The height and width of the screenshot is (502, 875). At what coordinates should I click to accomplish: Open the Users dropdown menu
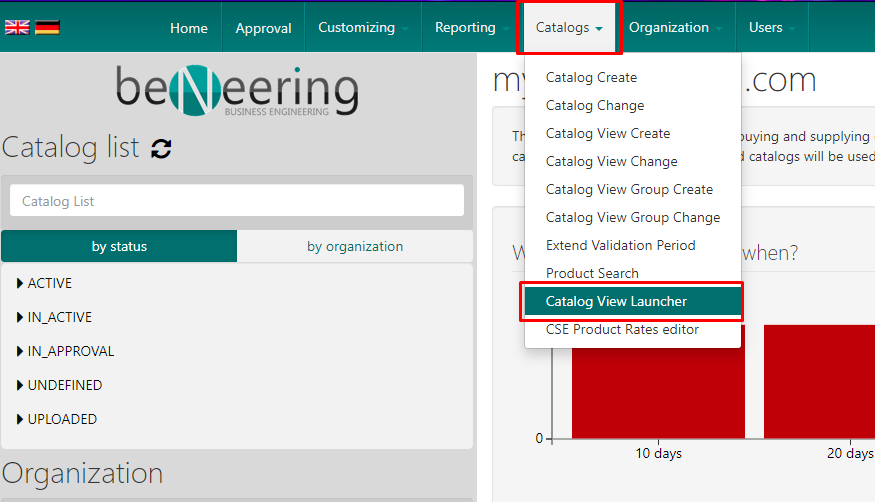[771, 27]
